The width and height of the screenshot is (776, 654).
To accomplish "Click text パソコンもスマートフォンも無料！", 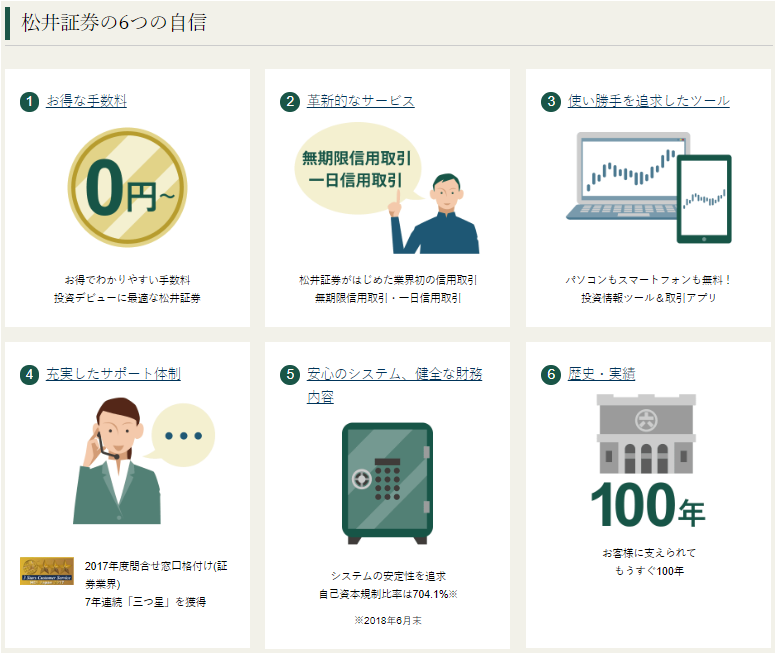I will 648,280.
